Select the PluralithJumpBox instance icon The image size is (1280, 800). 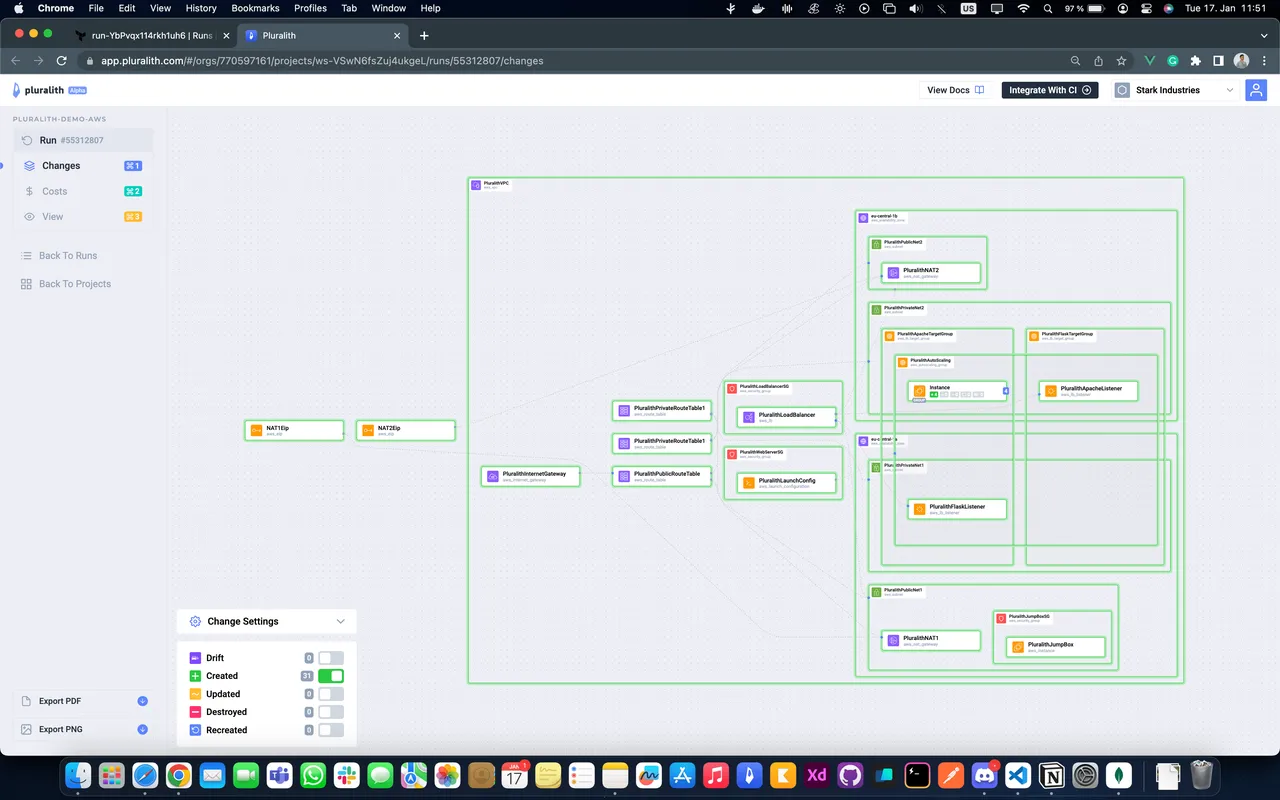point(1018,647)
